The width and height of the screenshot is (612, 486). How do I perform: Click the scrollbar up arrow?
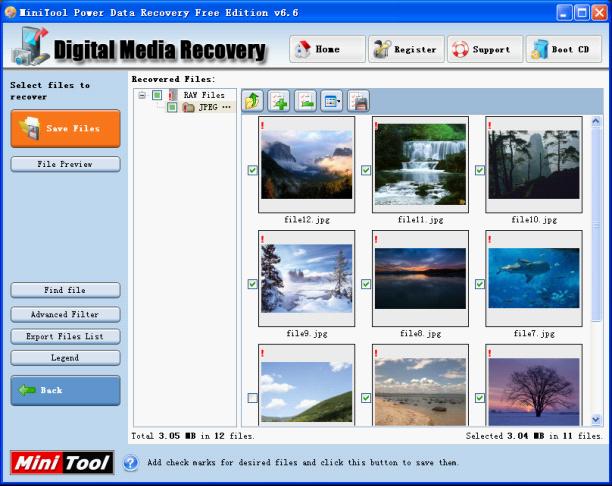click(x=596, y=121)
